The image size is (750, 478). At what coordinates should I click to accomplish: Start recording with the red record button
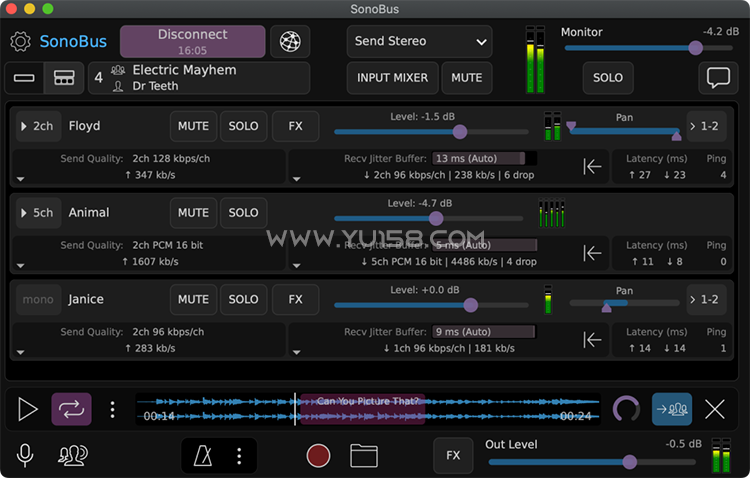[318, 456]
